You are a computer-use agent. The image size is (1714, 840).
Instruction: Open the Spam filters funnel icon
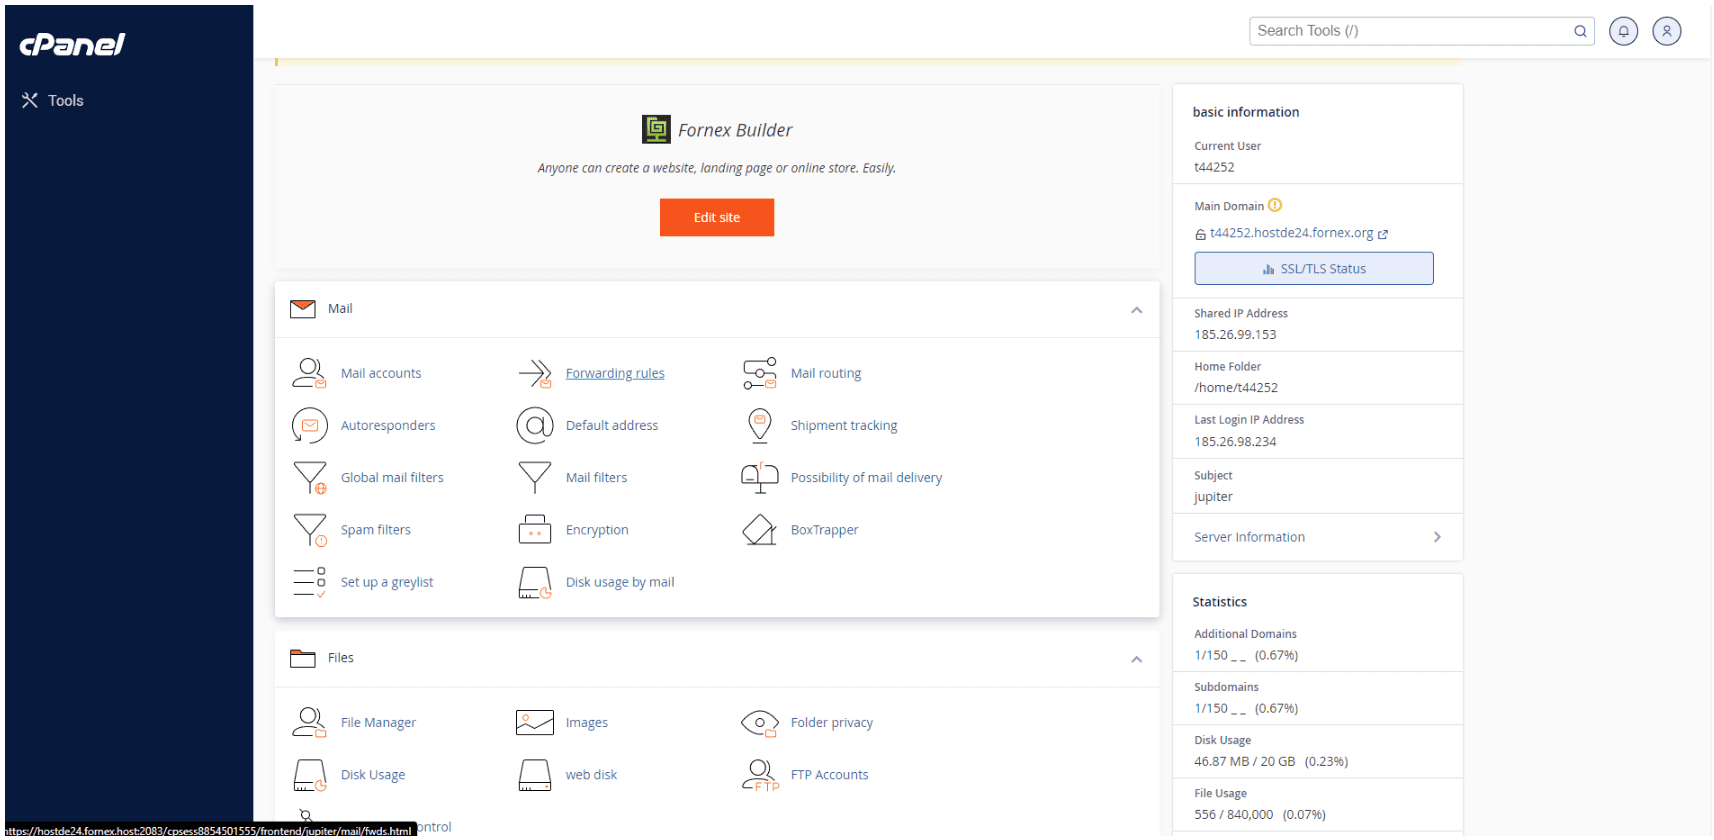(x=309, y=530)
